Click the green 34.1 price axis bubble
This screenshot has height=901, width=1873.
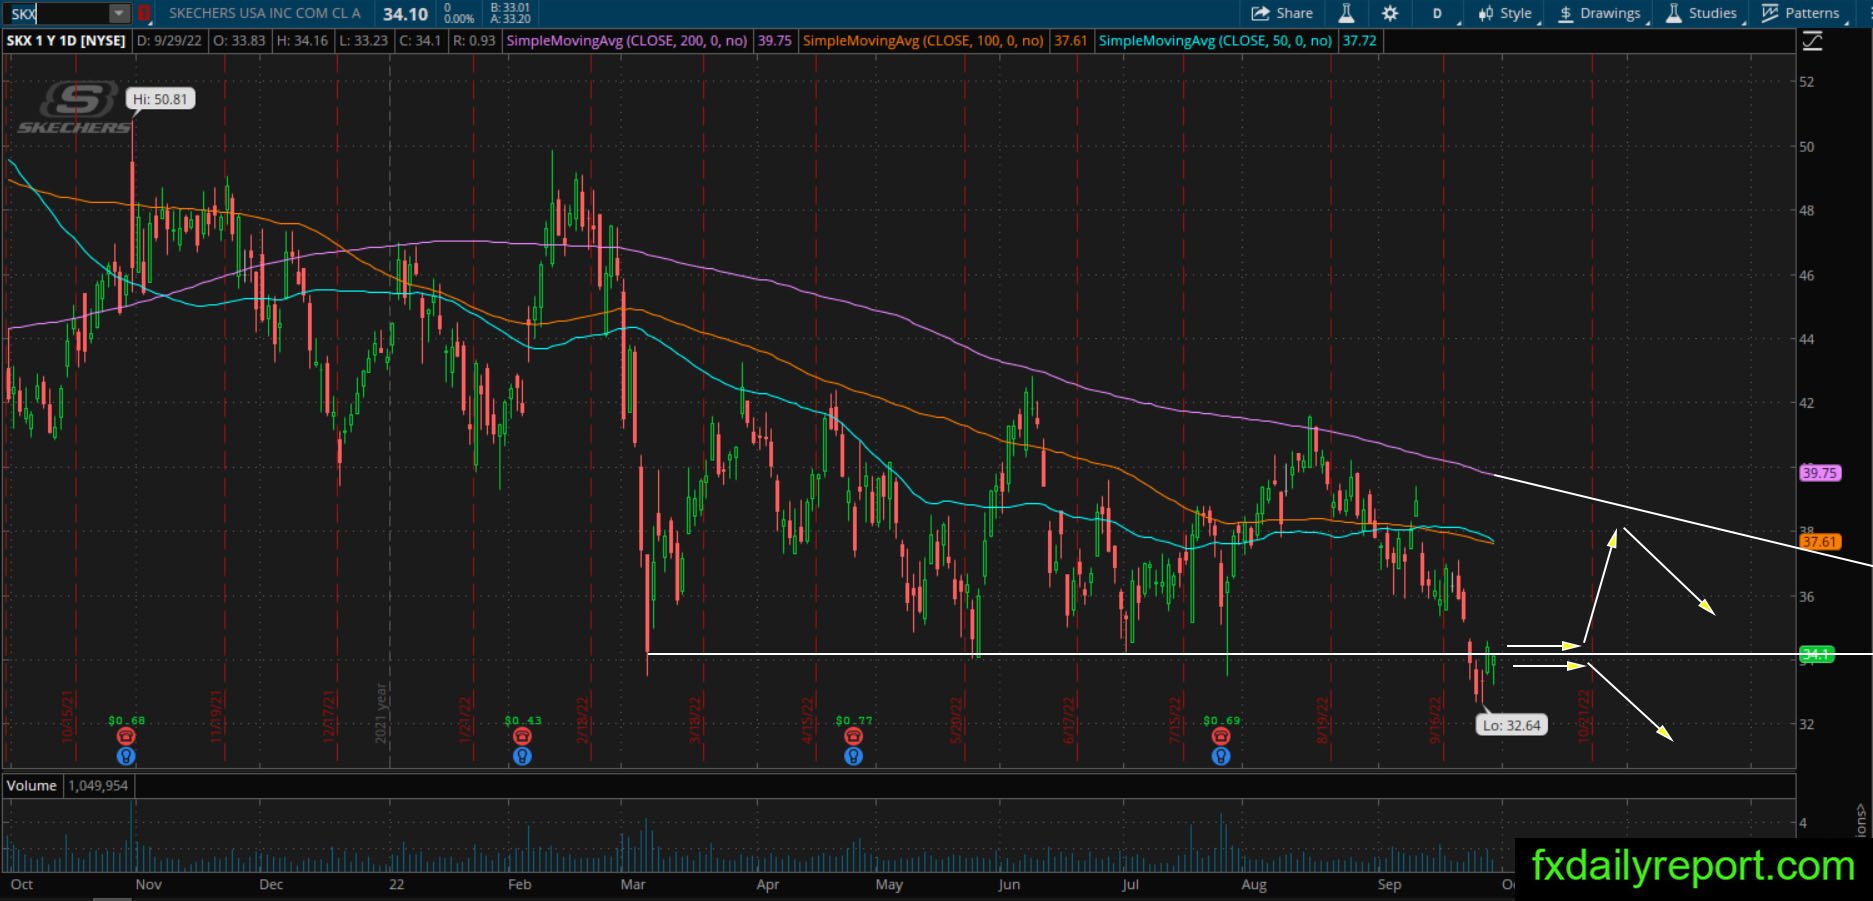(x=1816, y=655)
